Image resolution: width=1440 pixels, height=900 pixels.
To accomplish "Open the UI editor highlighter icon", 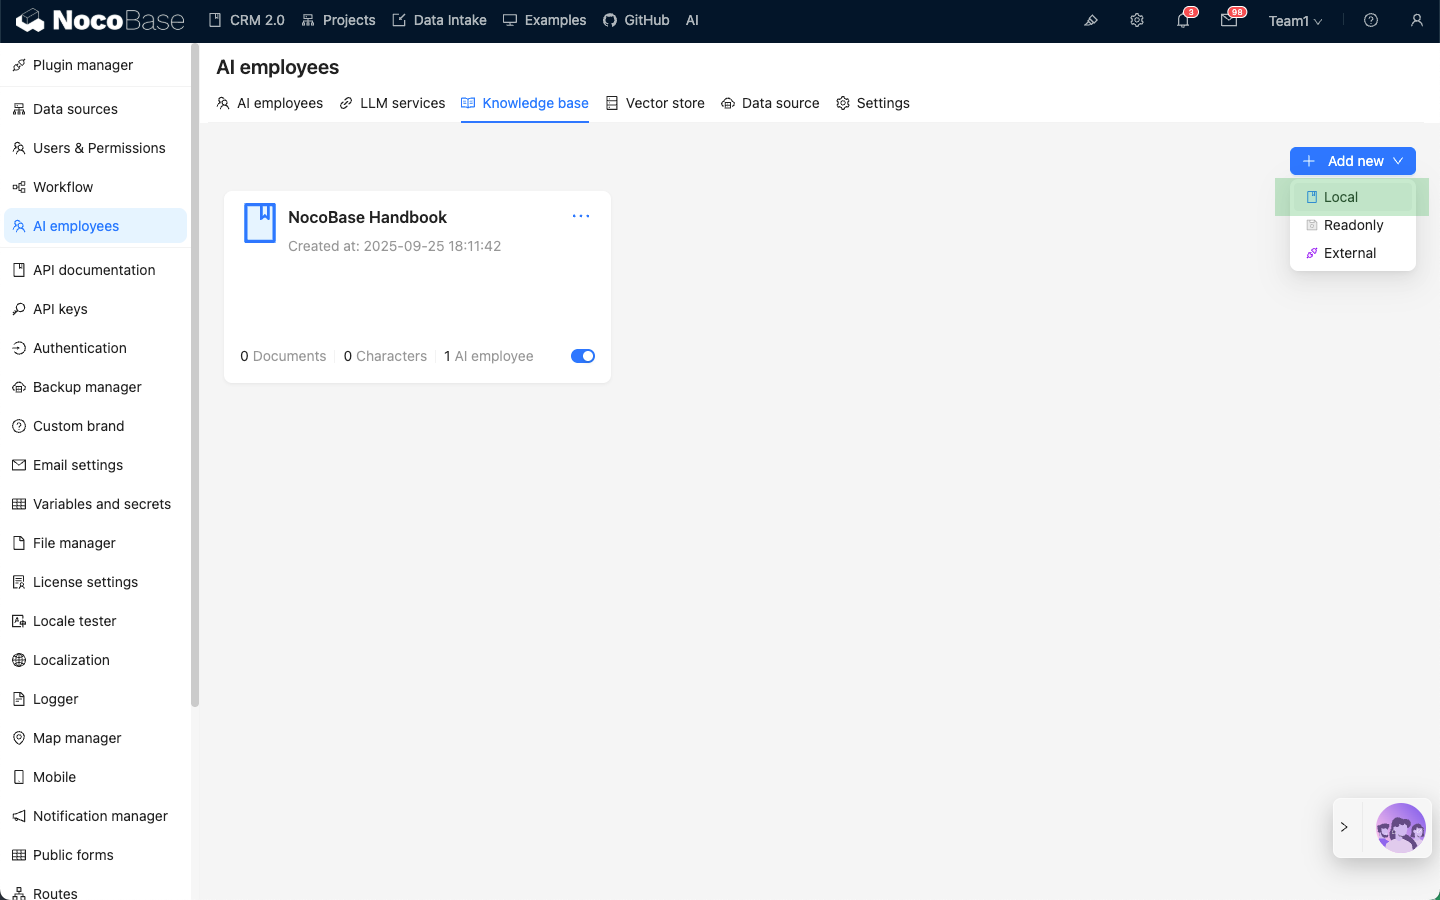I will tap(1091, 21).
